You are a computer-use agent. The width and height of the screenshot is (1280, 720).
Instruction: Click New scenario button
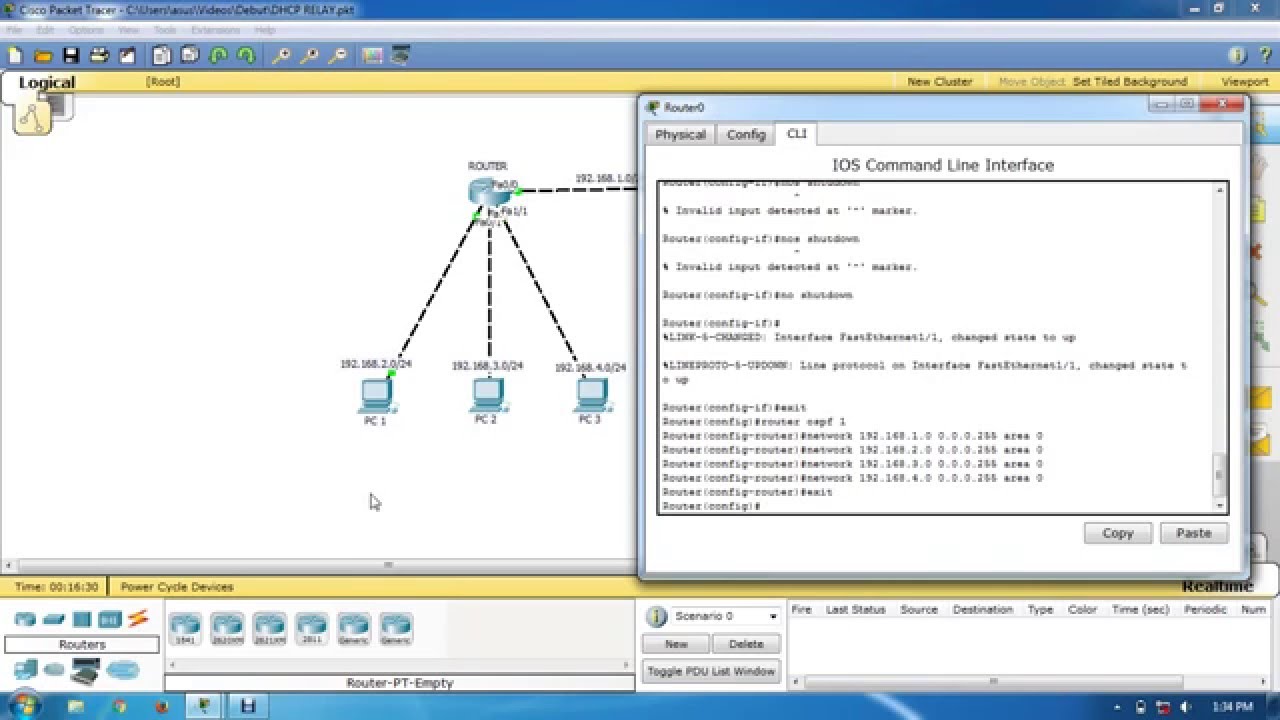click(x=676, y=644)
